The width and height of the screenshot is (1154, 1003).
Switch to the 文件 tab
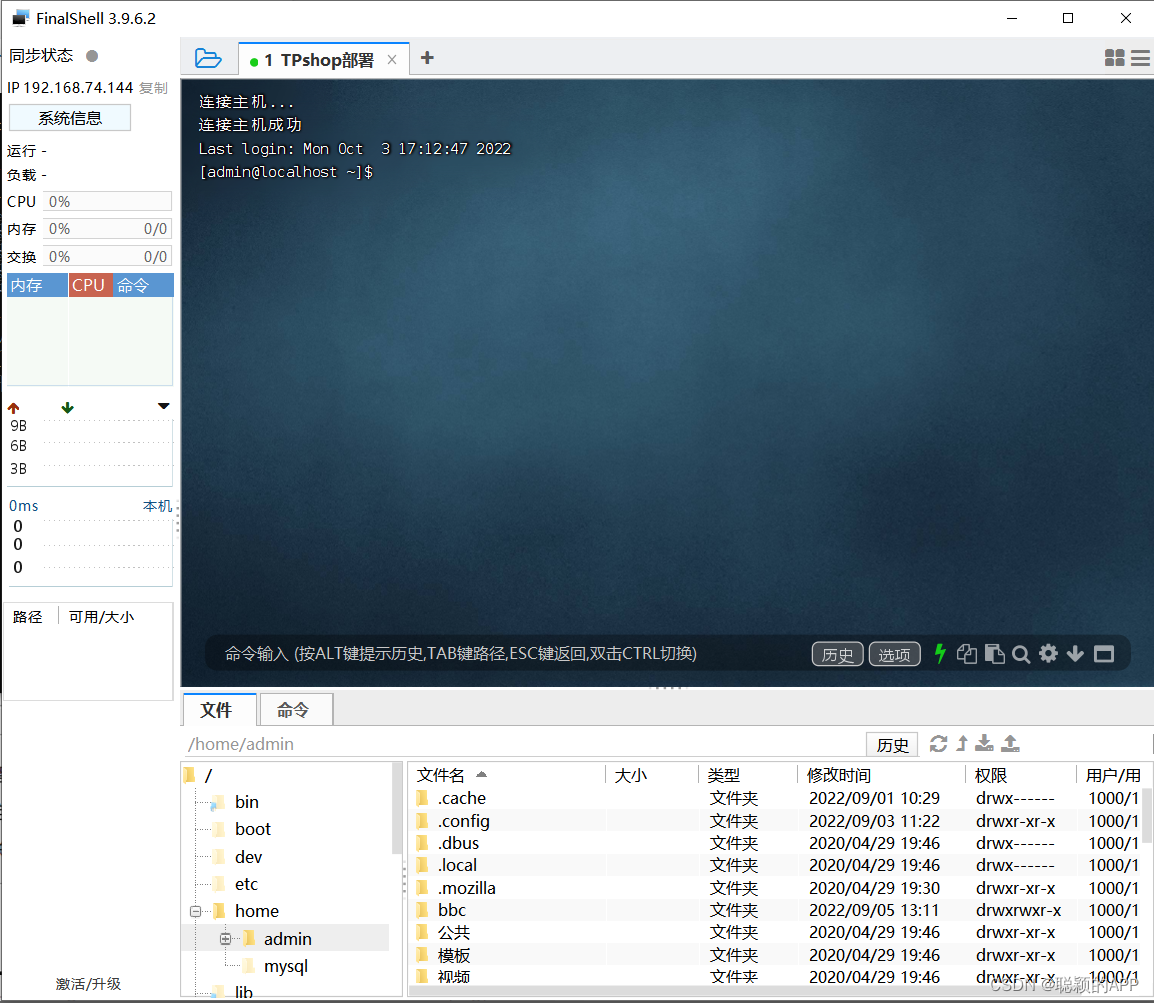tap(219, 709)
